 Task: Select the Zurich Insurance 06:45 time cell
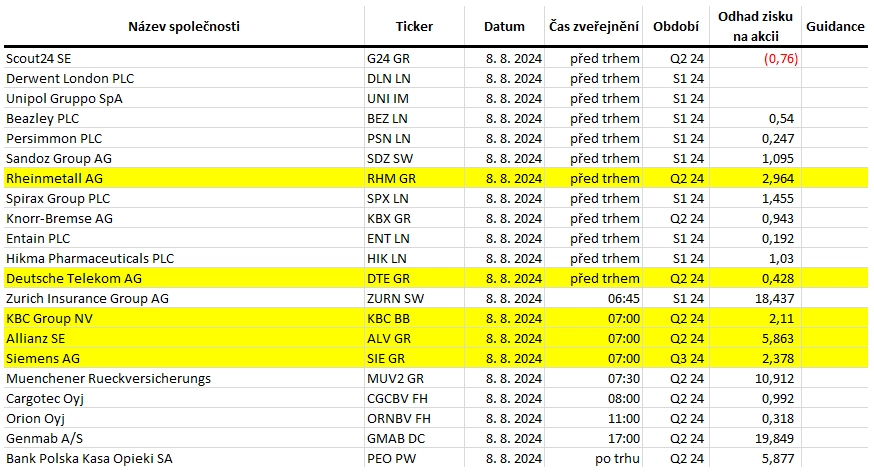pyautogui.click(x=594, y=299)
